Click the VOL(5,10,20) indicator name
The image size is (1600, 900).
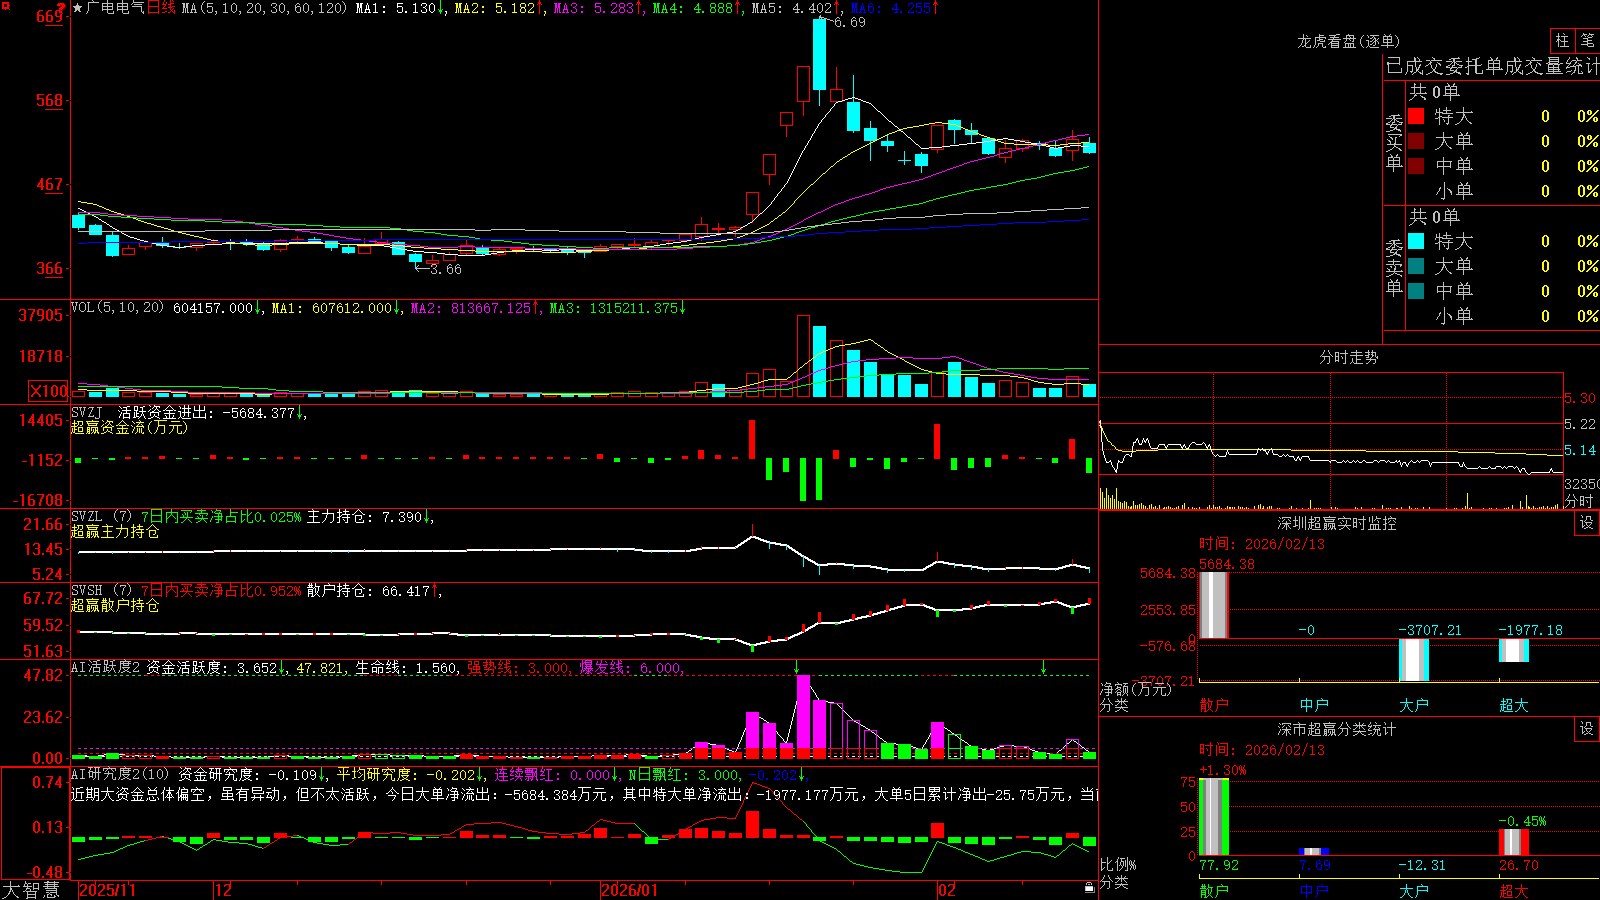click(117, 308)
